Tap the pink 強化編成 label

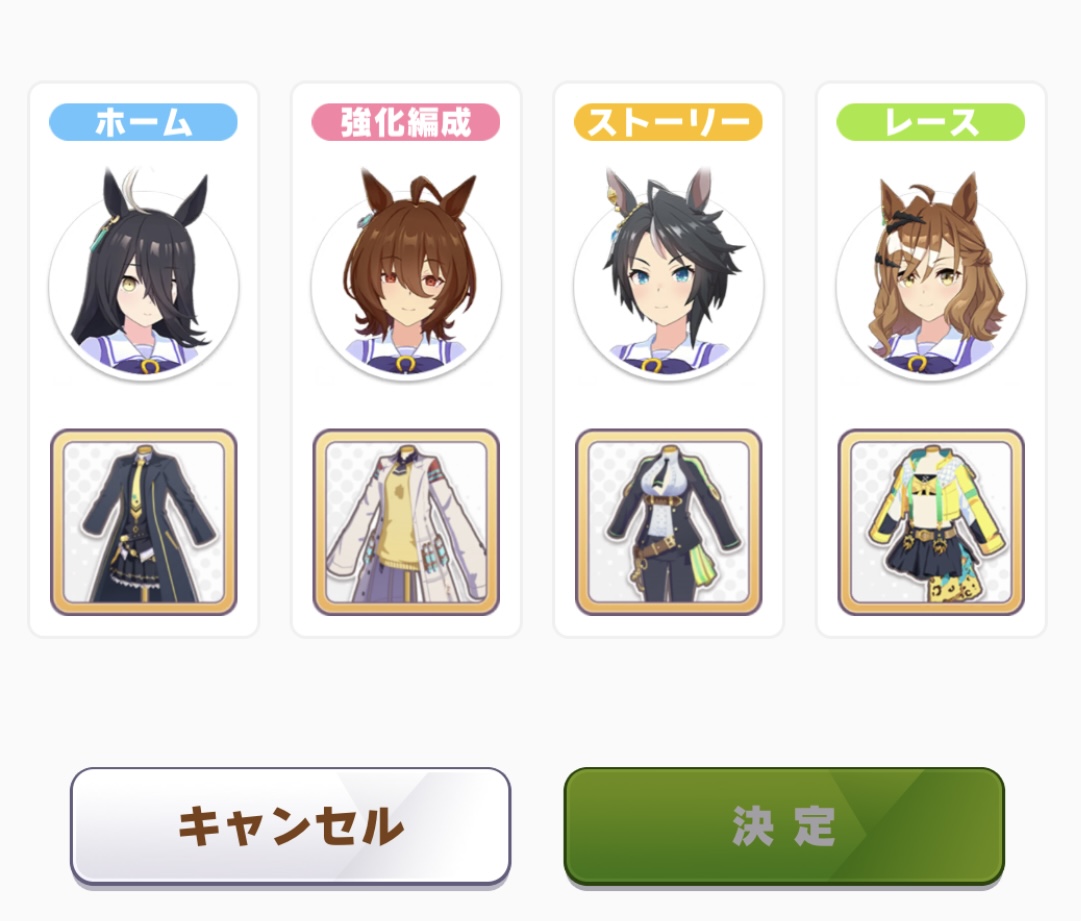[x=406, y=122]
